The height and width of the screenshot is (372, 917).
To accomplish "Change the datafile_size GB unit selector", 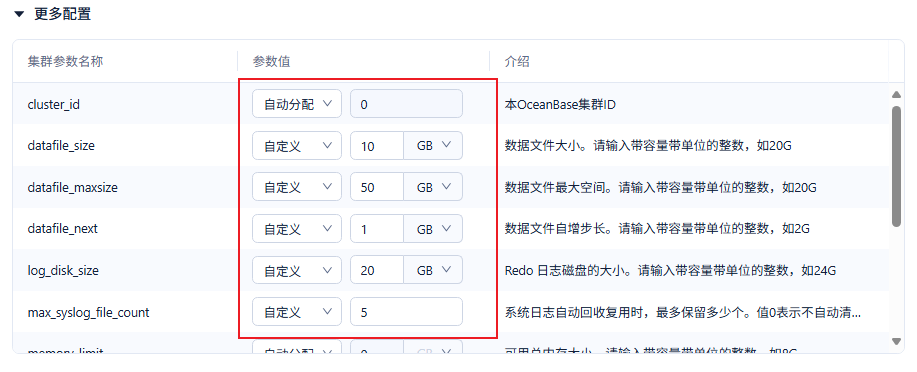I will [x=433, y=146].
